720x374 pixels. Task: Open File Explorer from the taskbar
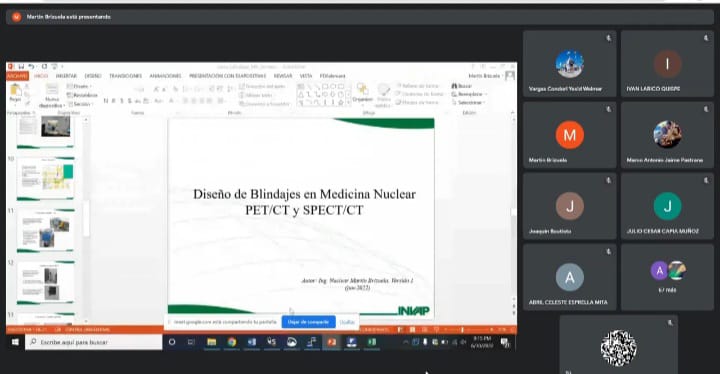tap(212, 342)
